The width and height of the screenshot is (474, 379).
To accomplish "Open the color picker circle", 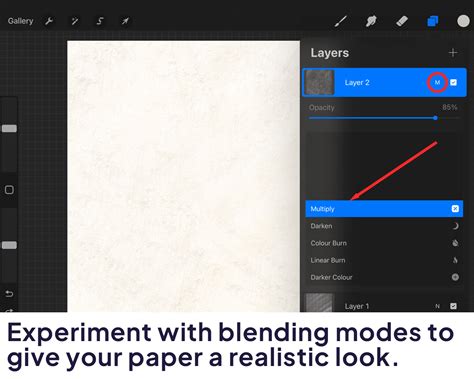I will tap(463, 21).
